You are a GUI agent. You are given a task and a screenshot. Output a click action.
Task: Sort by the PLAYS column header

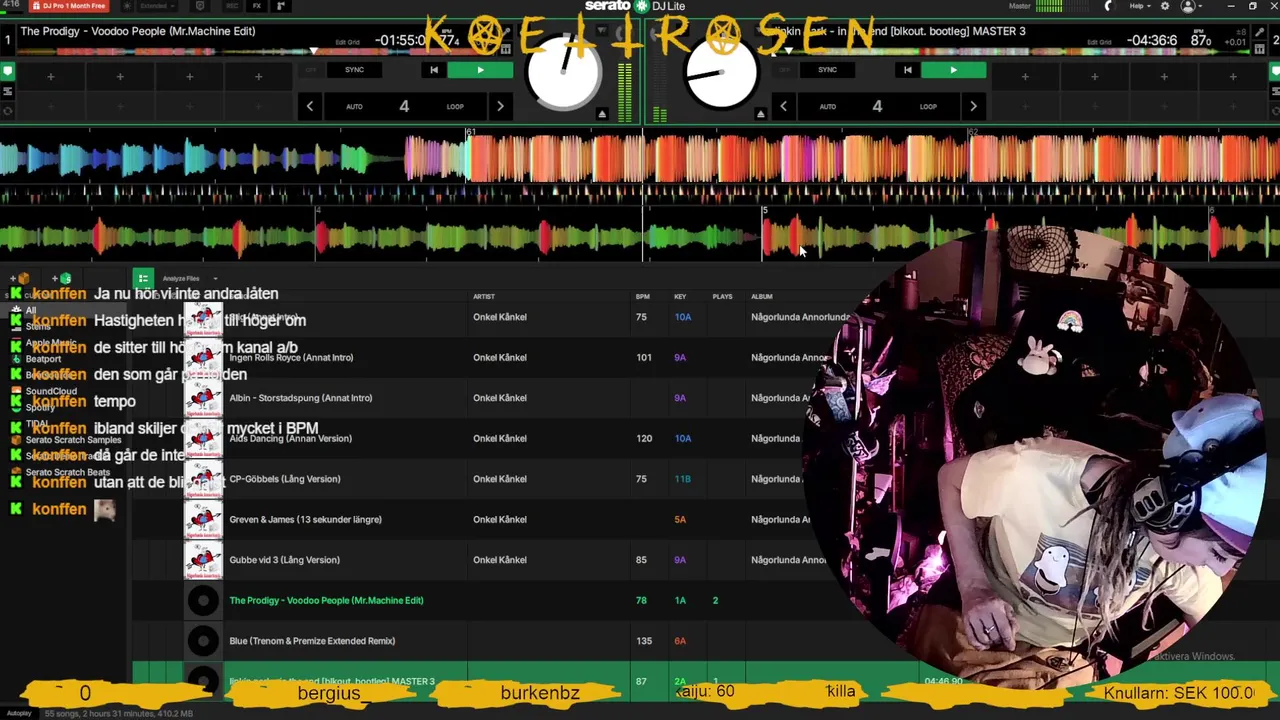pyautogui.click(x=722, y=296)
